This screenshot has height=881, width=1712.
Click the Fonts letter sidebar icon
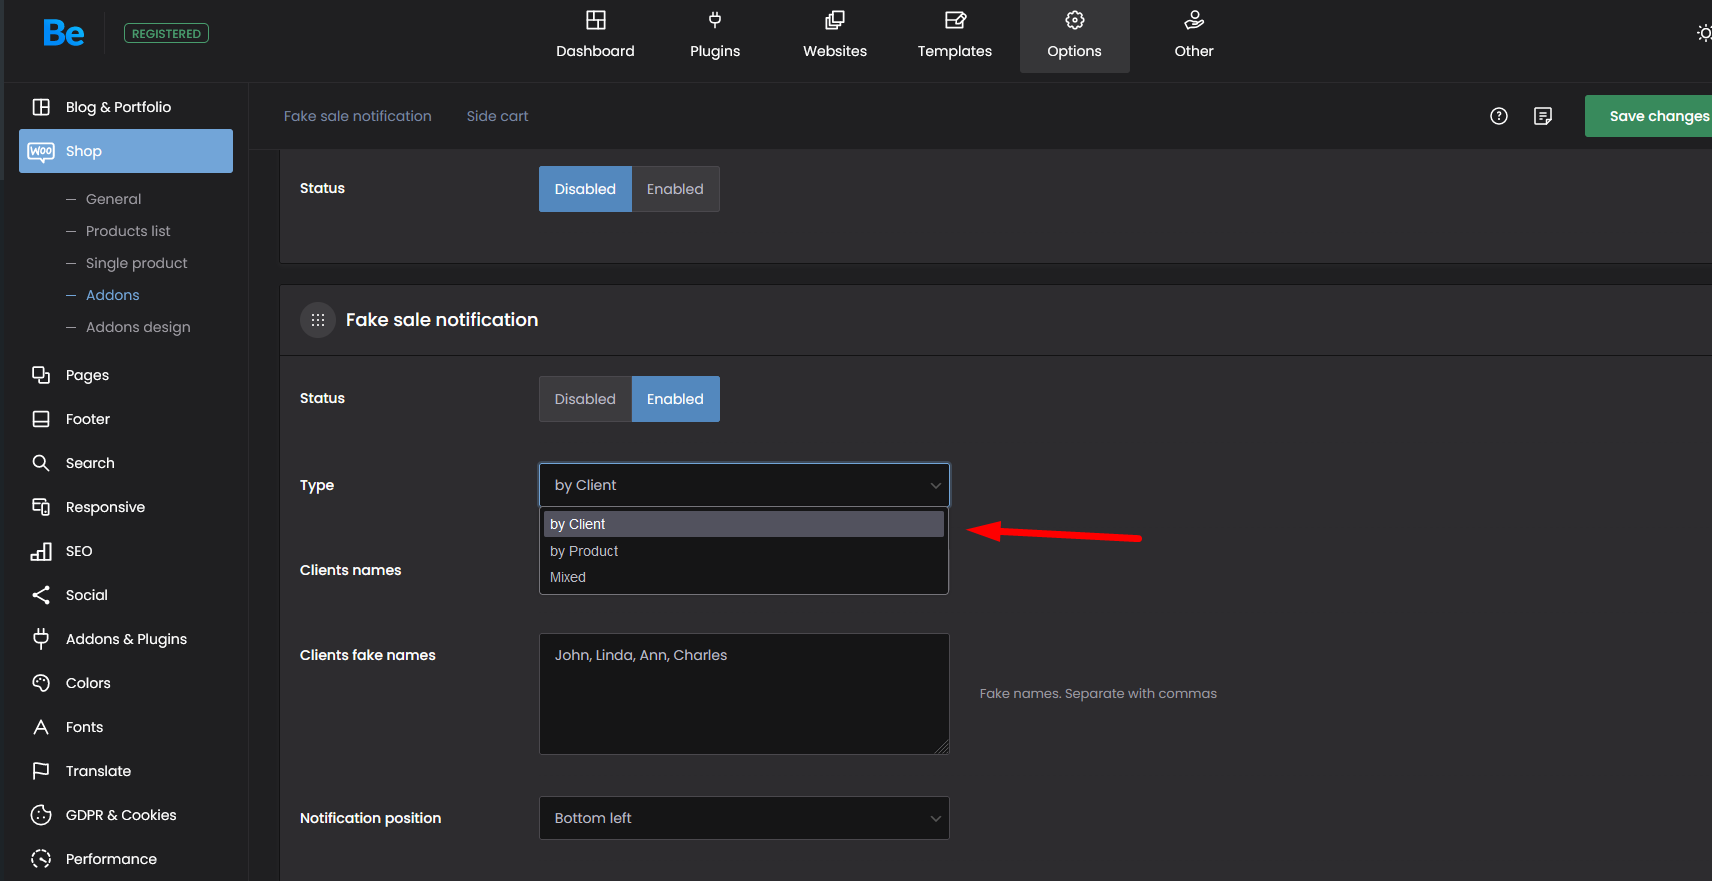click(x=41, y=727)
